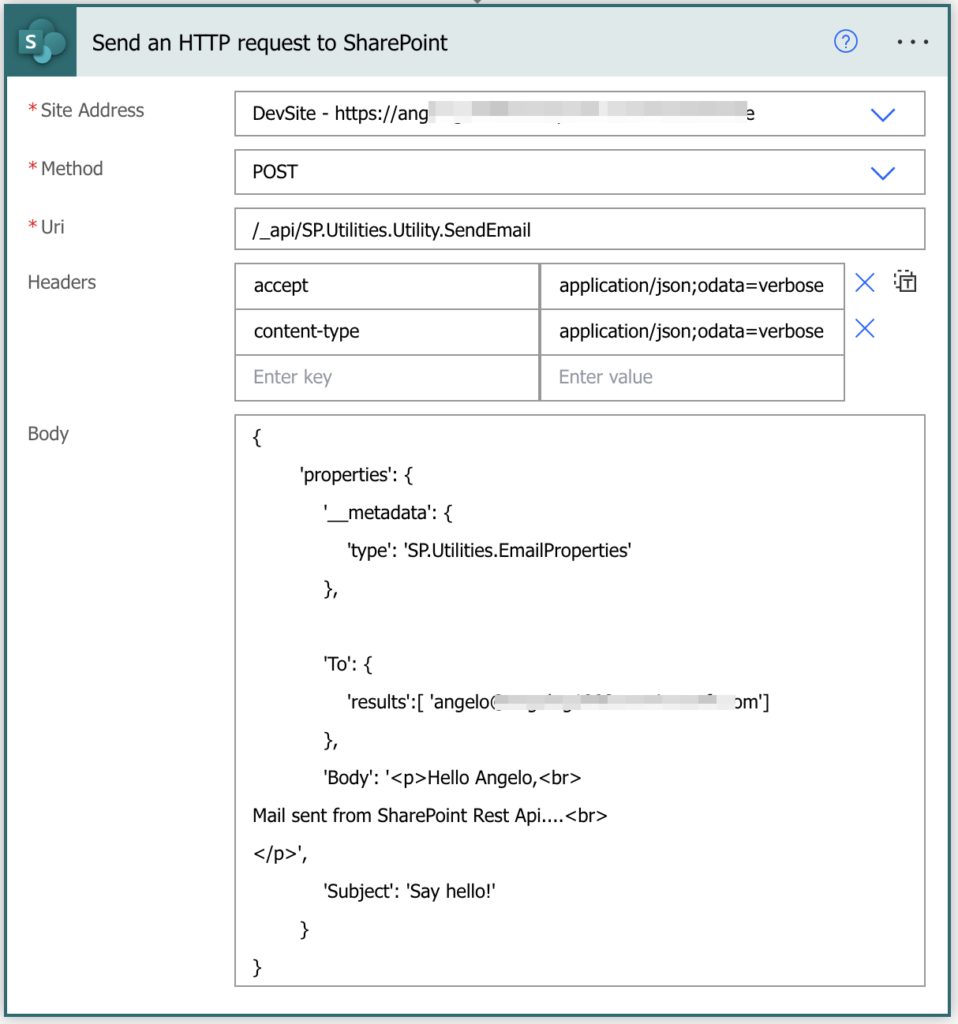Click the Headers label
958x1024 pixels.
(x=62, y=282)
